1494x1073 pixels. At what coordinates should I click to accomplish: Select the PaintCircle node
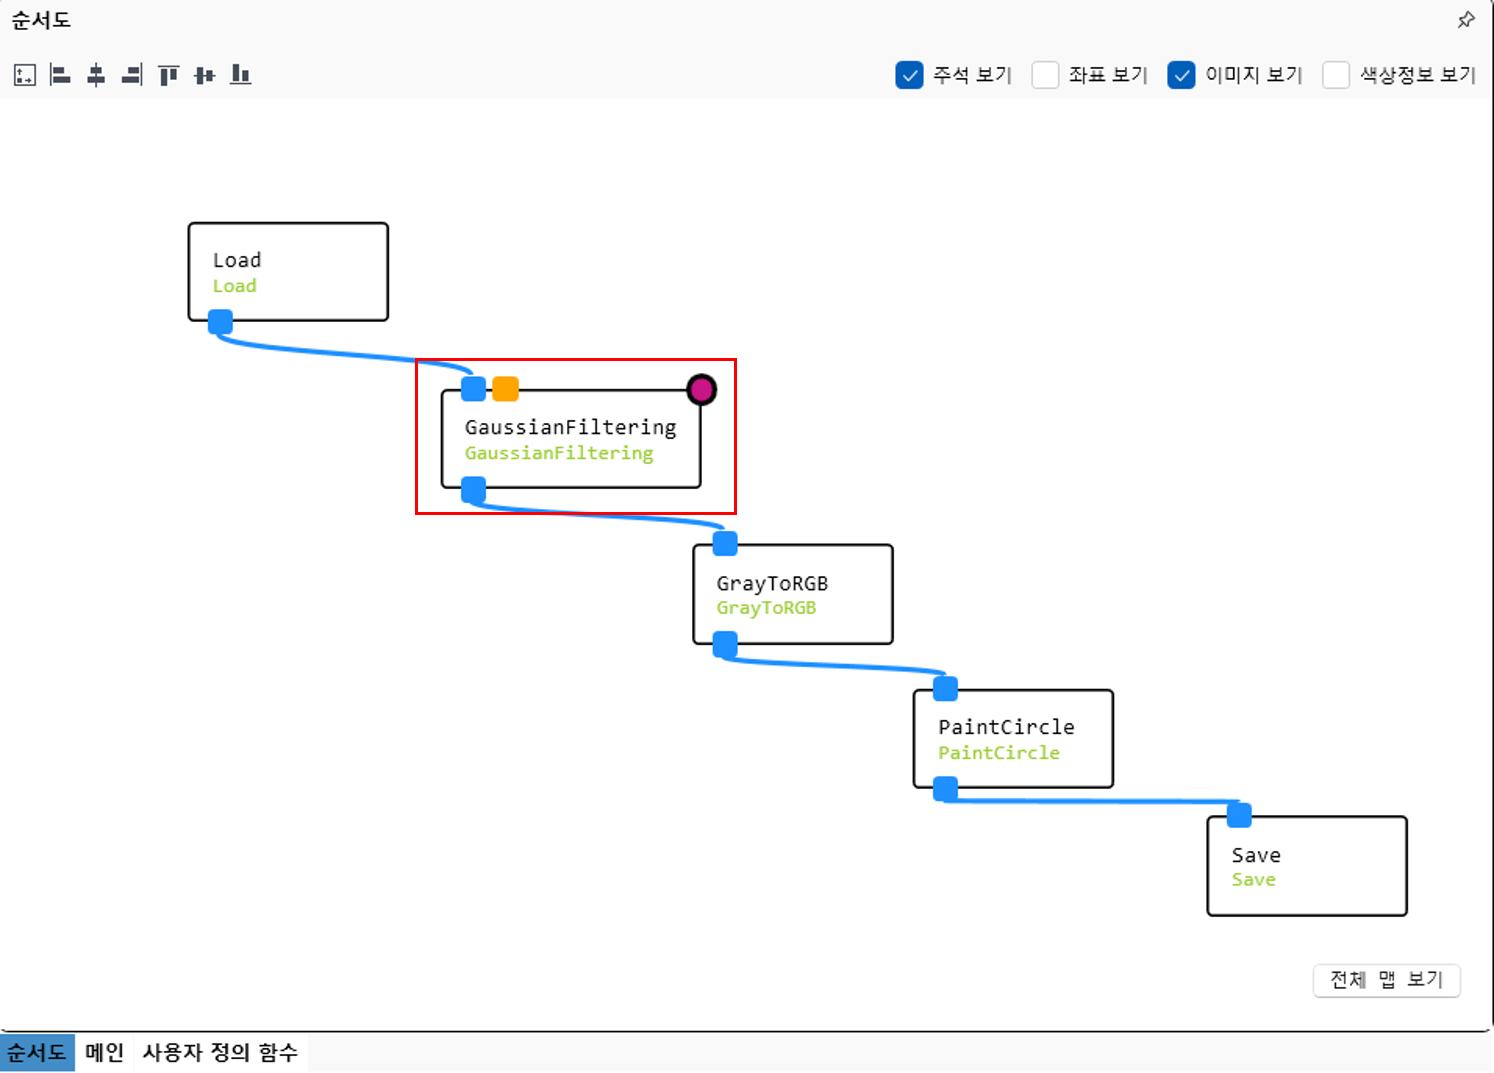pos(1013,739)
